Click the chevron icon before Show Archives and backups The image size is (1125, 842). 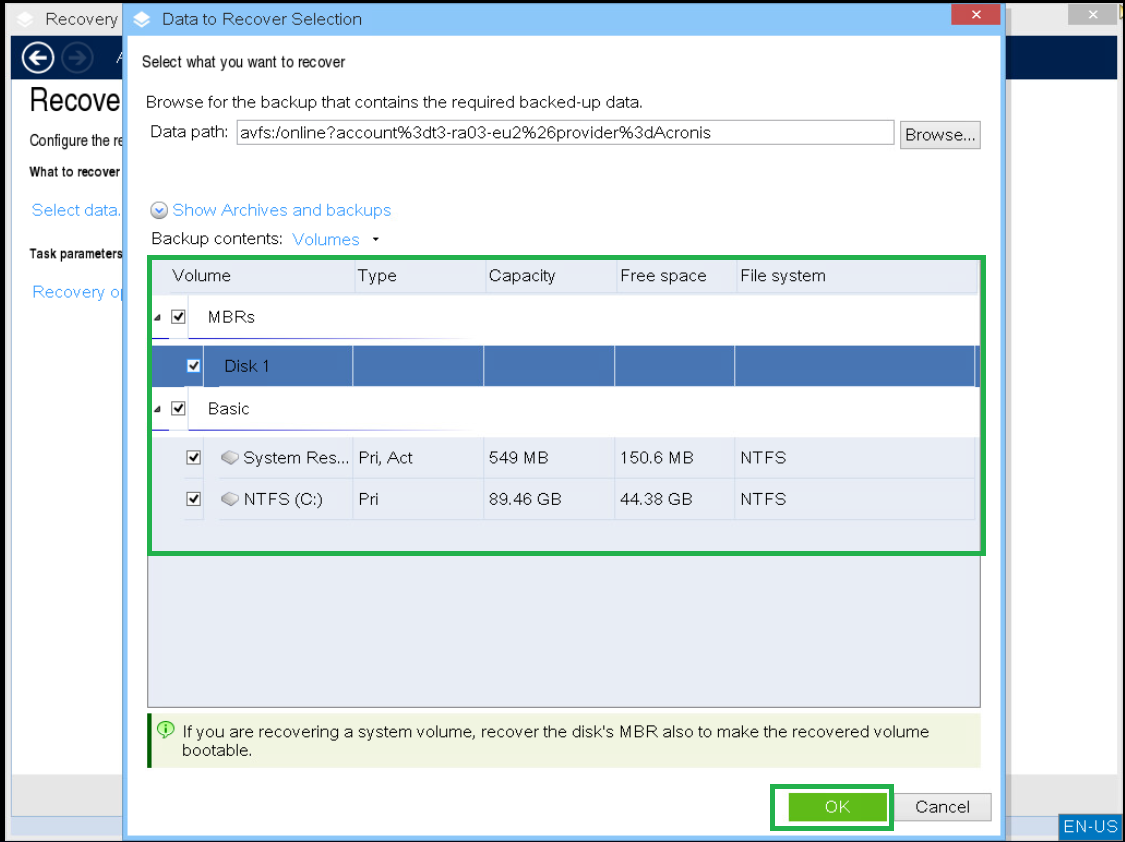tap(159, 210)
